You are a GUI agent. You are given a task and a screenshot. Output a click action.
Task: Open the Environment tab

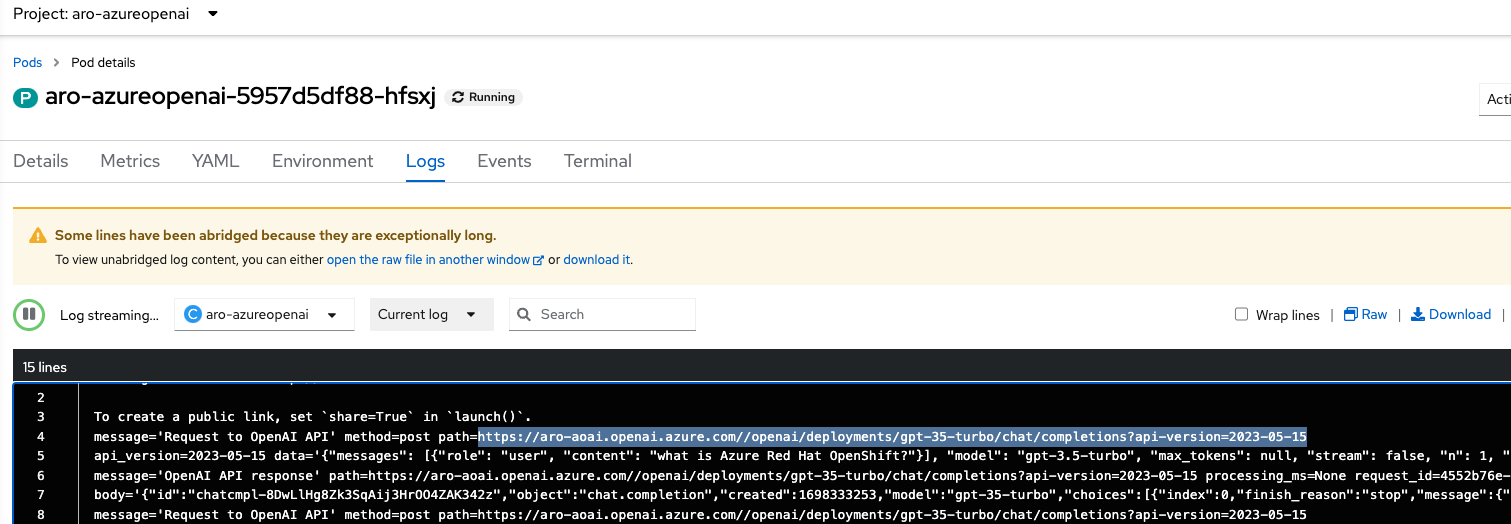point(322,161)
